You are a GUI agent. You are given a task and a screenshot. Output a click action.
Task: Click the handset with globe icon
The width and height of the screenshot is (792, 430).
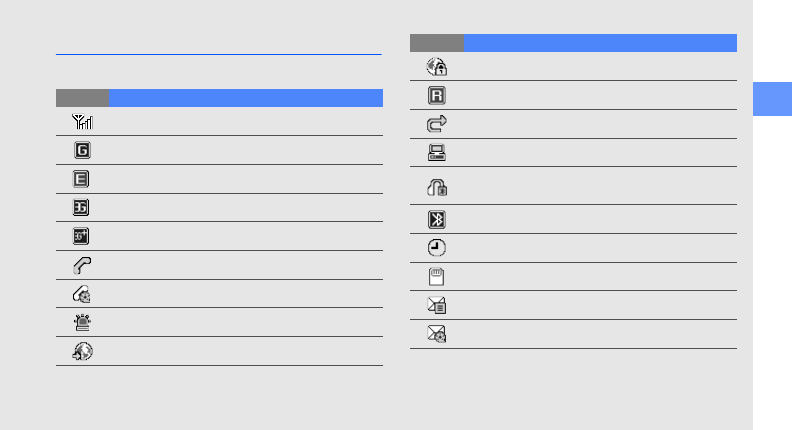[82, 294]
